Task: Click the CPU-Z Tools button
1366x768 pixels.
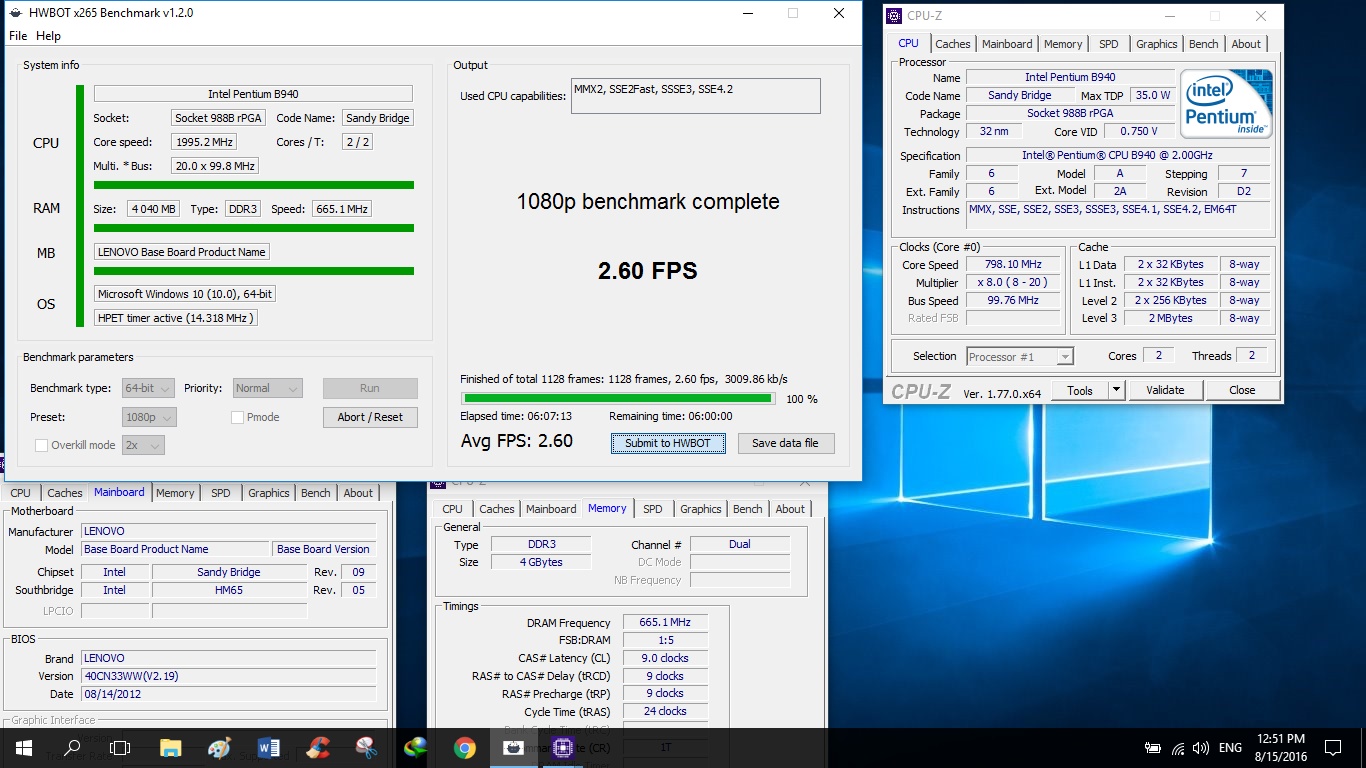Action: tap(1080, 390)
